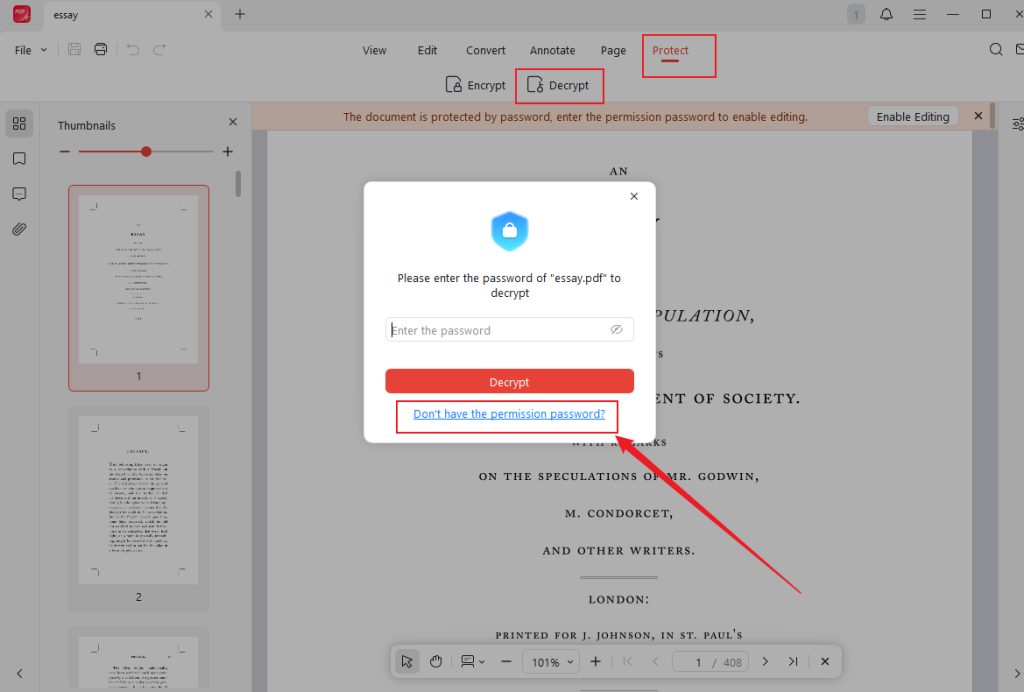The width and height of the screenshot is (1024, 692).
Task: Open the Comments panel in the sidebar
Action: (18, 193)
